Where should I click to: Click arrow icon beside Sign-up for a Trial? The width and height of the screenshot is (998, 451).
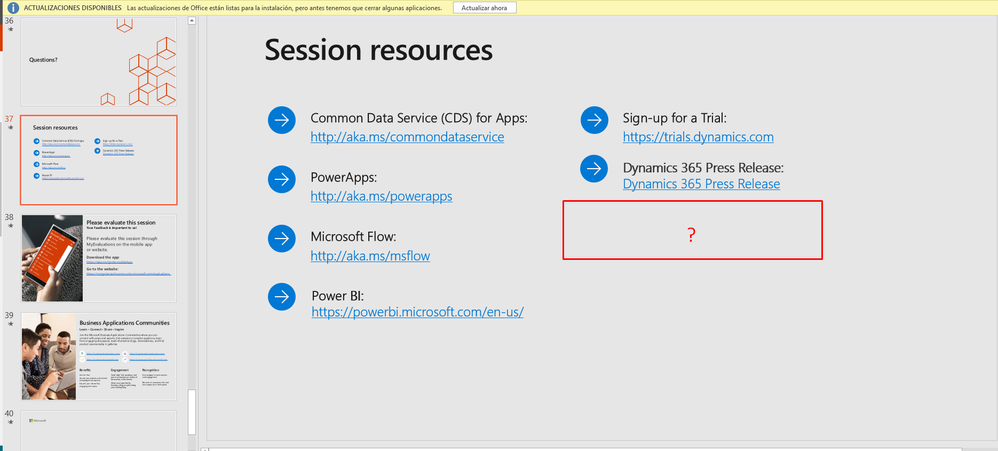[595, 120]
